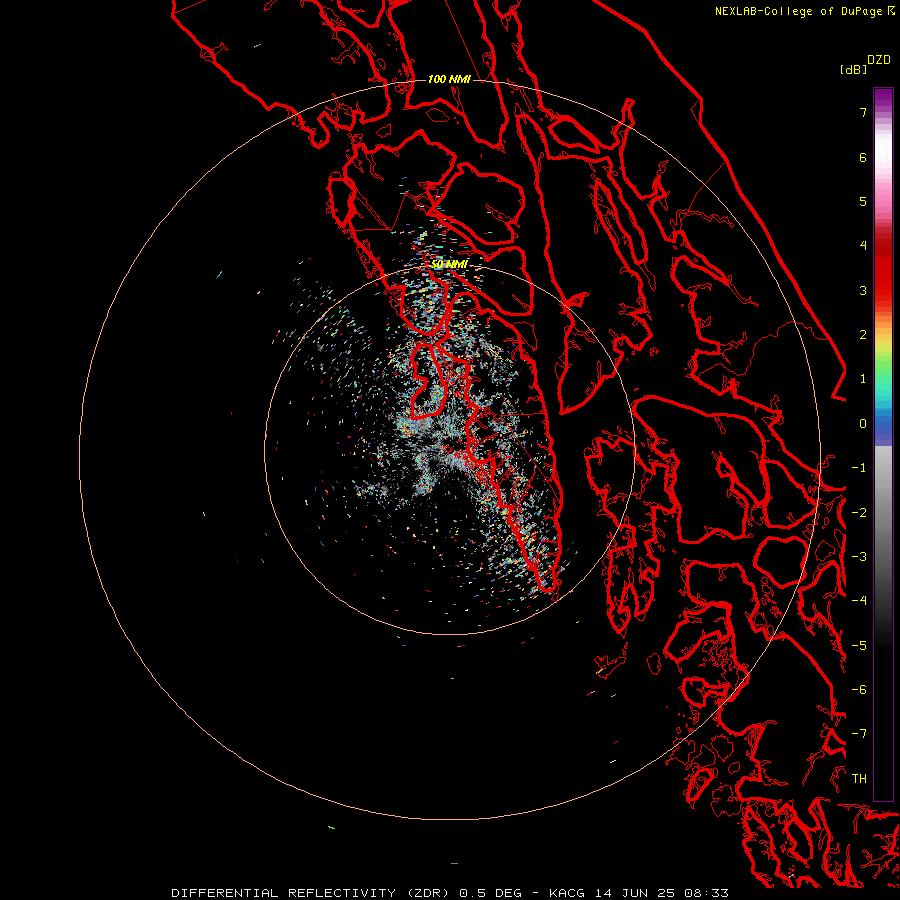Image resolution: width=900 pixels, height=900 pixels.
Task: Click the 1 value on color scale
Action: click(x=863, y=379)
